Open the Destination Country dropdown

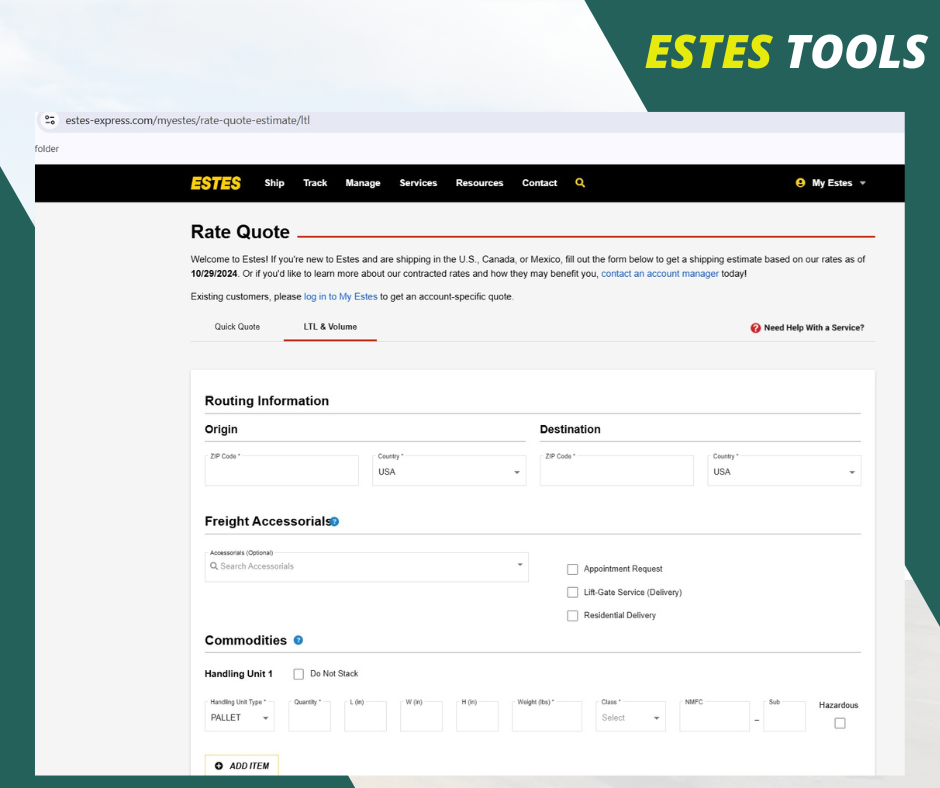(784, 471)
